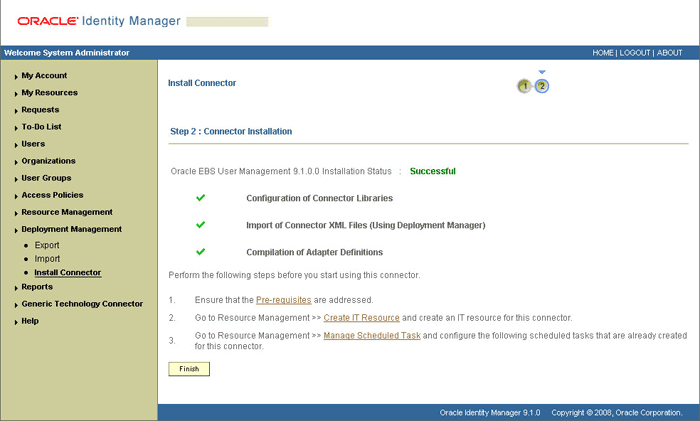Viewport: 700px width, 421px height.
Task: Expand the Help arrow
Action: coord(16,322)
